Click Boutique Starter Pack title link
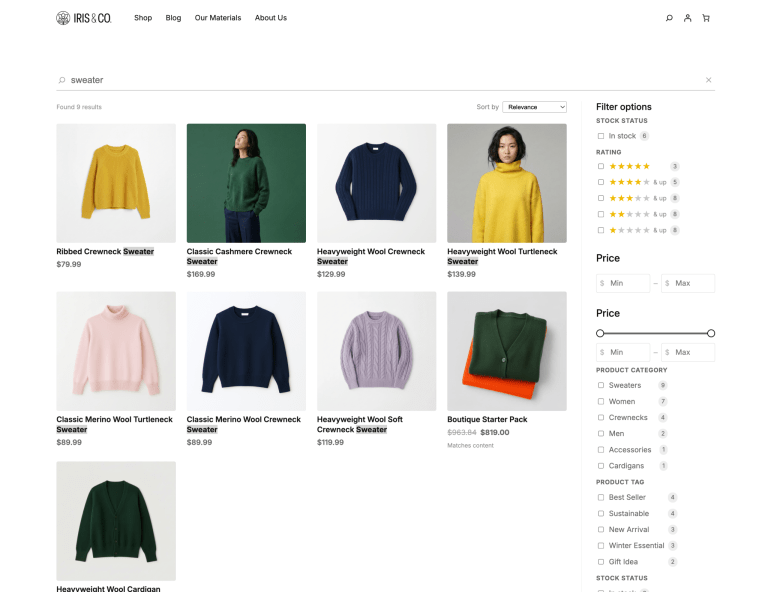Image resolution: width=768 pixels, height=592 pixels. click(x=487, y=419)
